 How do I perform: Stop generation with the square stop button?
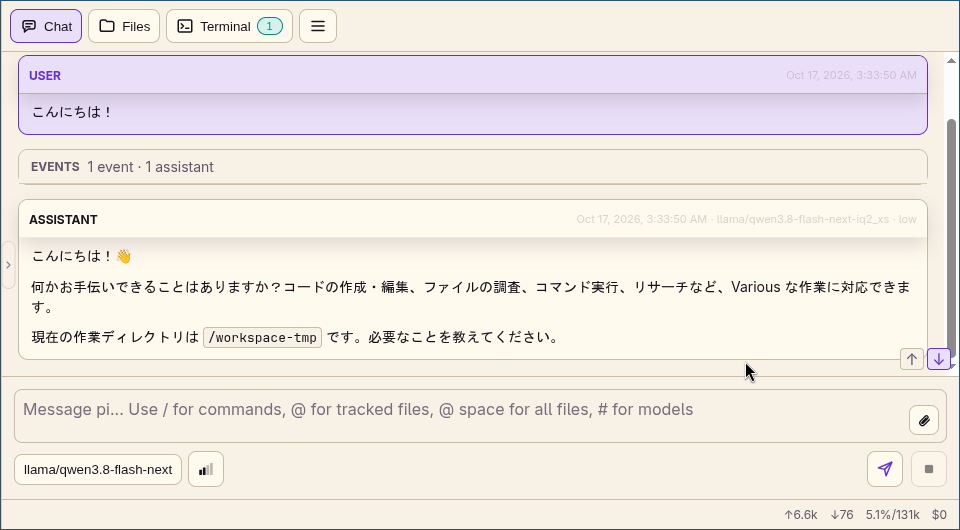pos(929,469)
